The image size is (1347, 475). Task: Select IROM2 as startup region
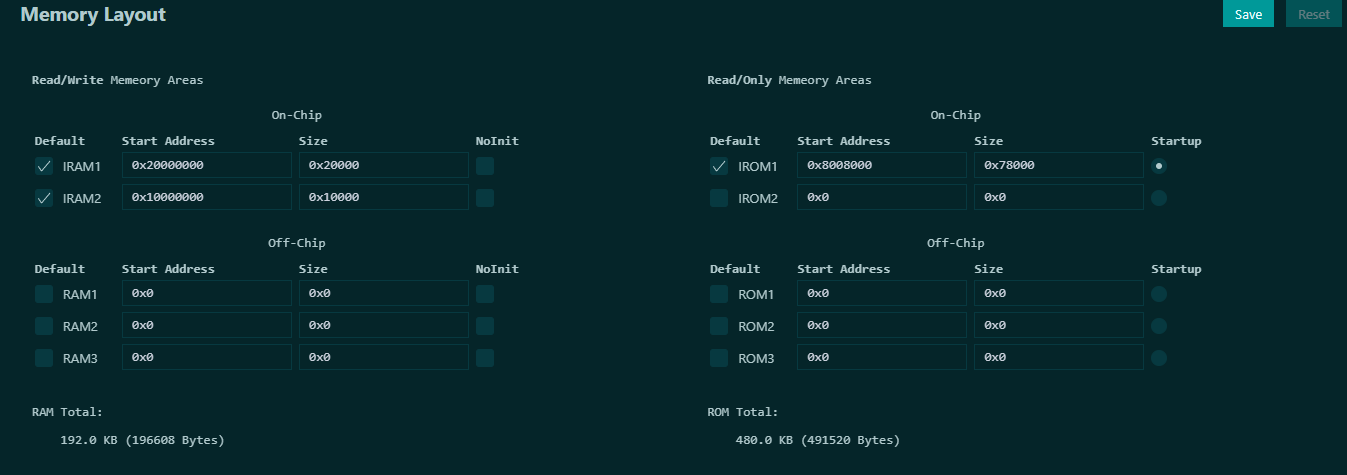tap(1159, 198)
